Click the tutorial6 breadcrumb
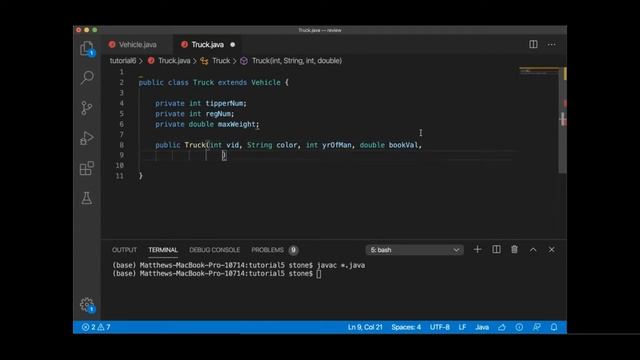 click(123, 61)
